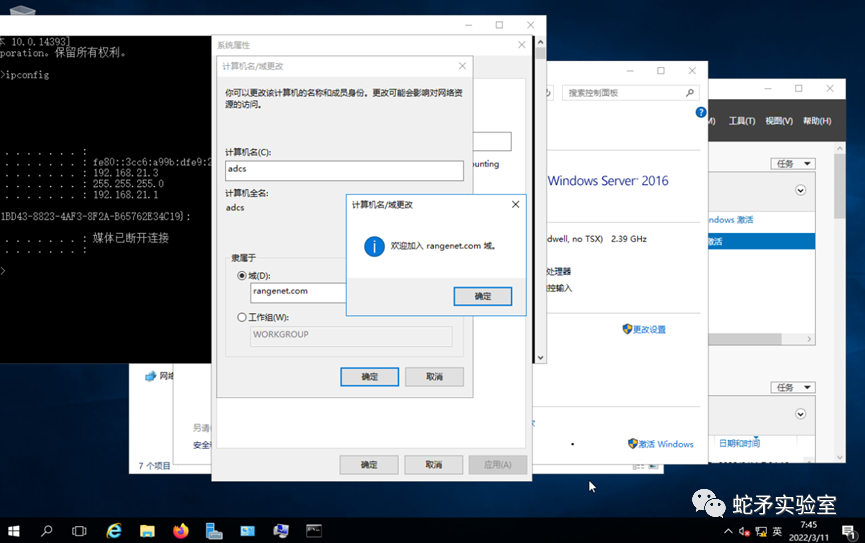Screen dimensions: 865x543
Task: Open the Help (H) menu in Server Manager
Action: [x=817, y=121]
